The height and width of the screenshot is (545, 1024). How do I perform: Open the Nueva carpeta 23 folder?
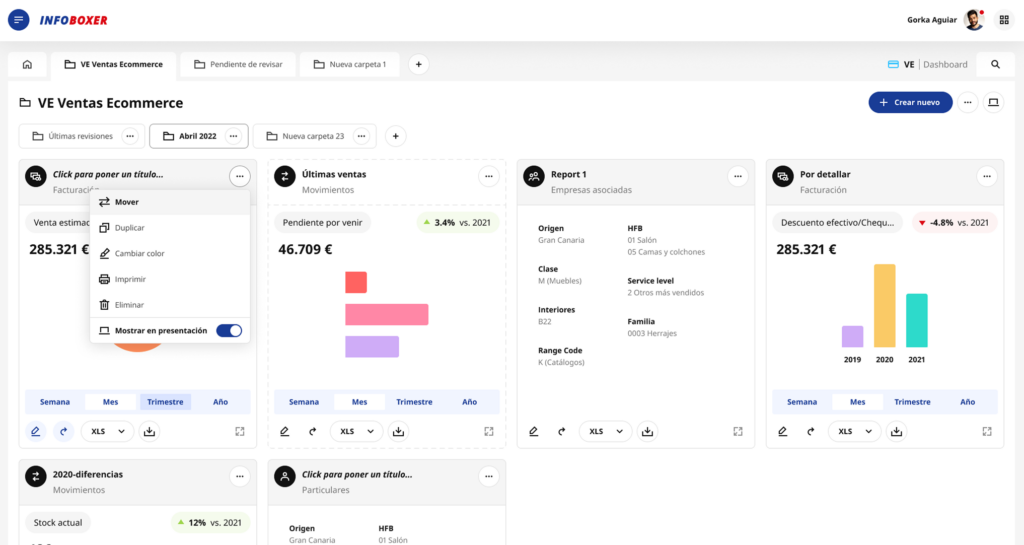pos(303,136)
